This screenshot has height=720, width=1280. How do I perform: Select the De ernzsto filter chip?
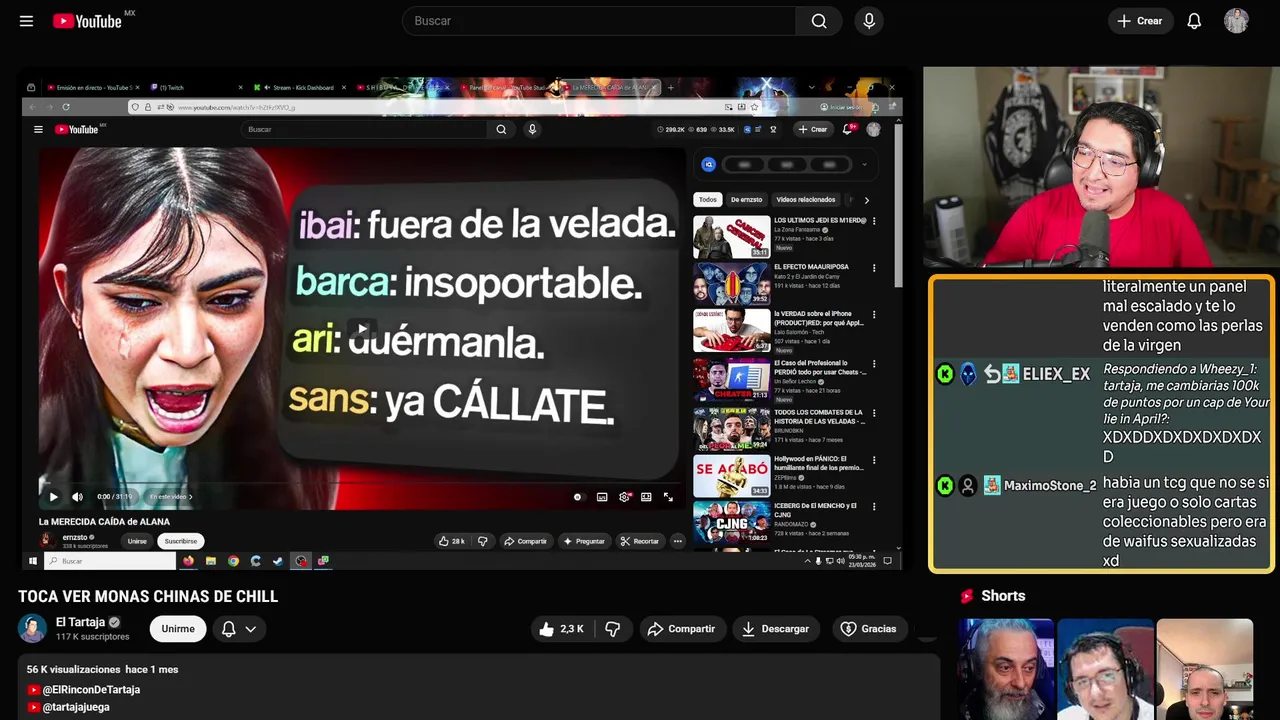(746, 199)
